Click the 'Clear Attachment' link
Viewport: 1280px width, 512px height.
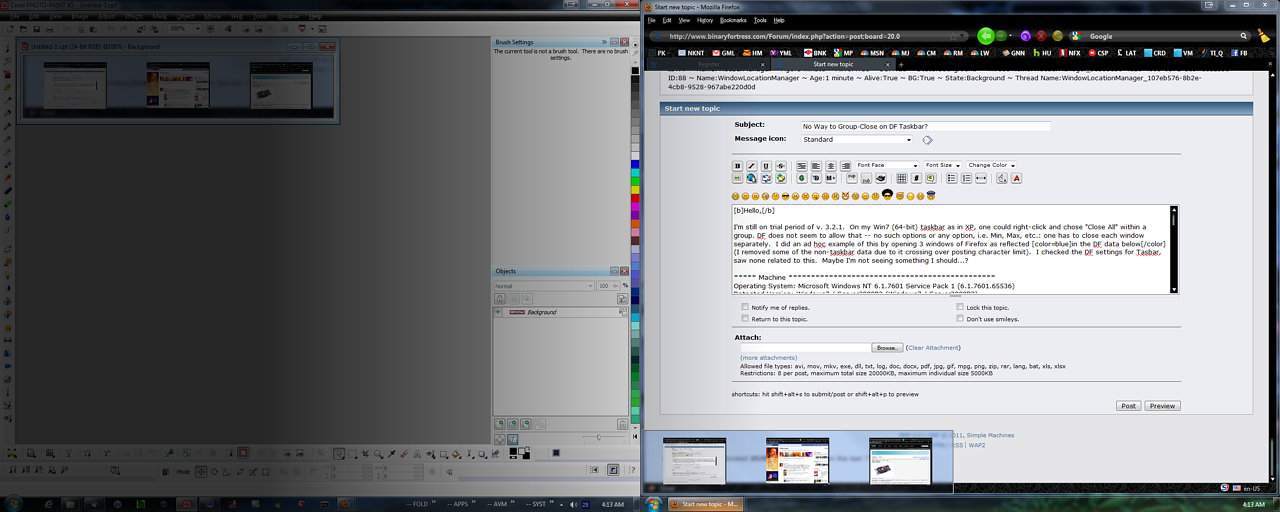tap(933, 348)
